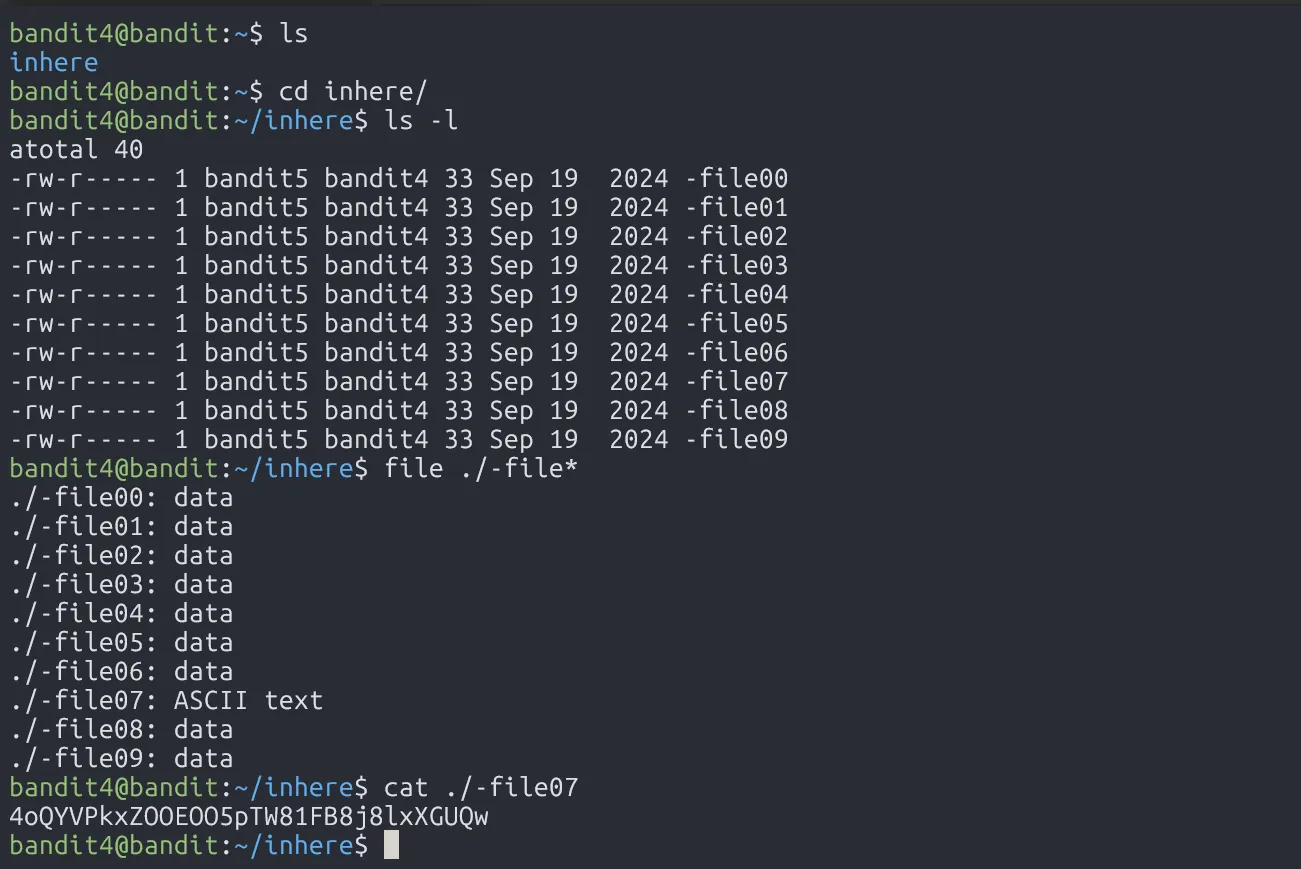Image resolution: width=1301 pixels, height=869 pixels.
Task: Click -file03 in the ls -l listing
Action: pyautogui.click(x=736, y=266)
